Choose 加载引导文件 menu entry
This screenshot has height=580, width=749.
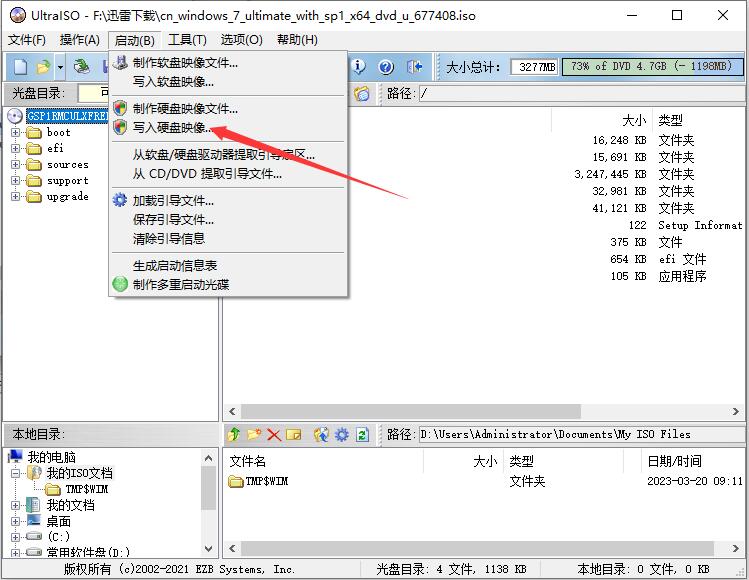click(x=228, y=200)
